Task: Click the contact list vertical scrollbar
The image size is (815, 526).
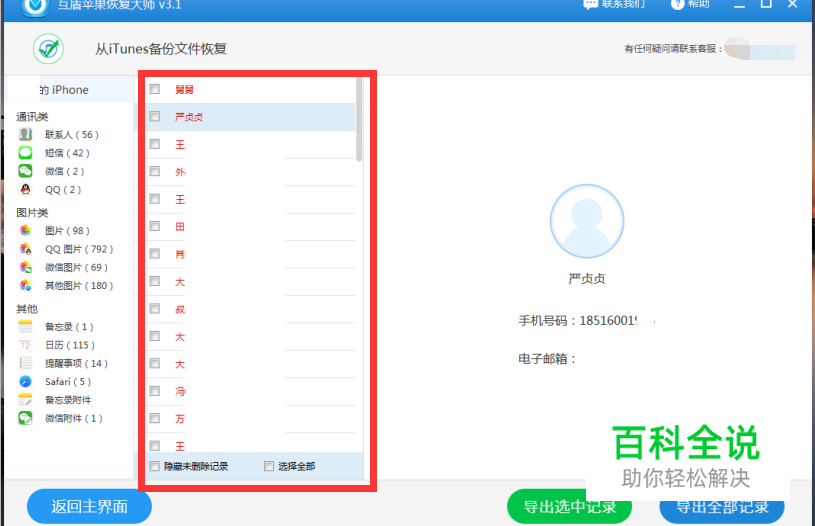Action: [359, 120]
